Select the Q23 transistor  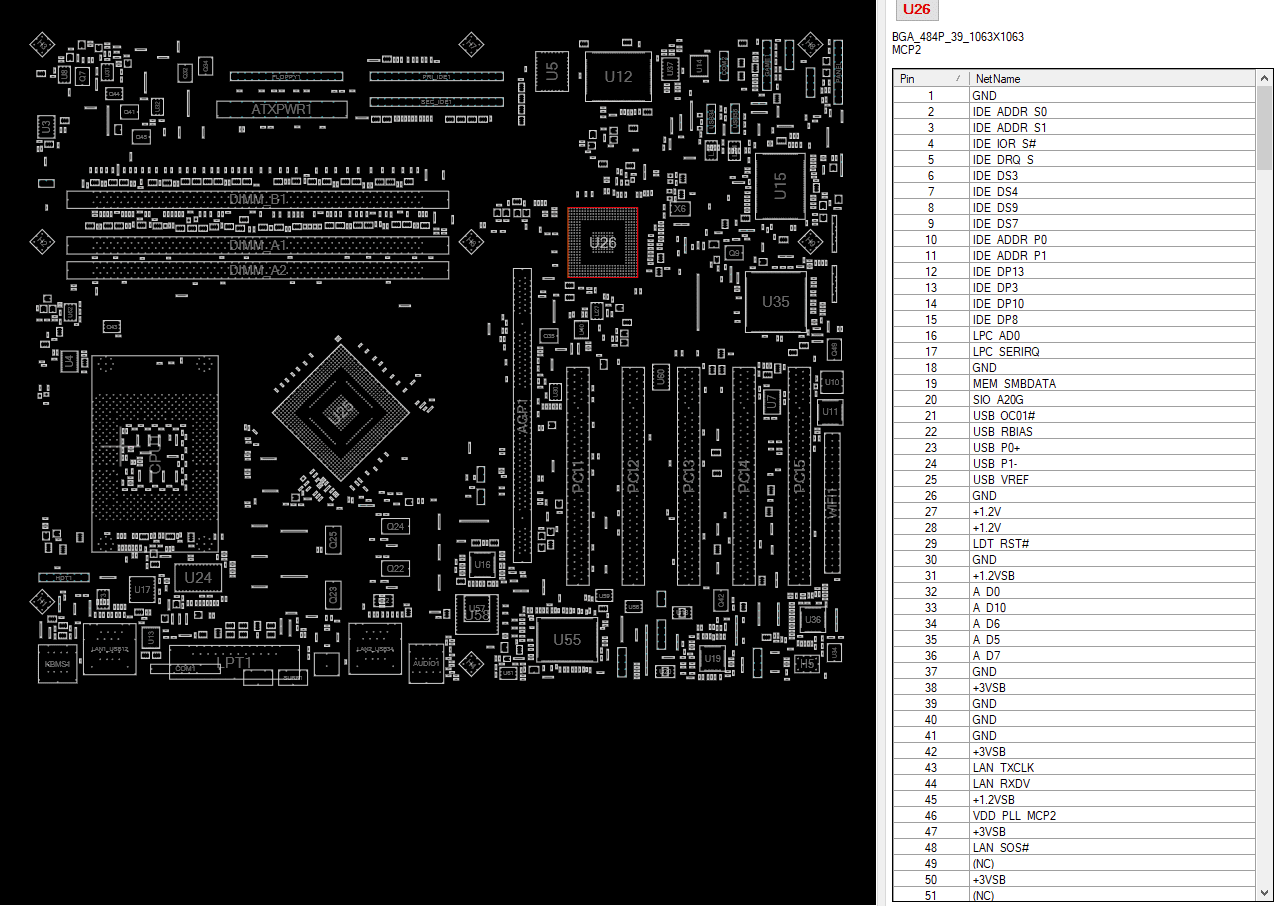coord(334,594)
